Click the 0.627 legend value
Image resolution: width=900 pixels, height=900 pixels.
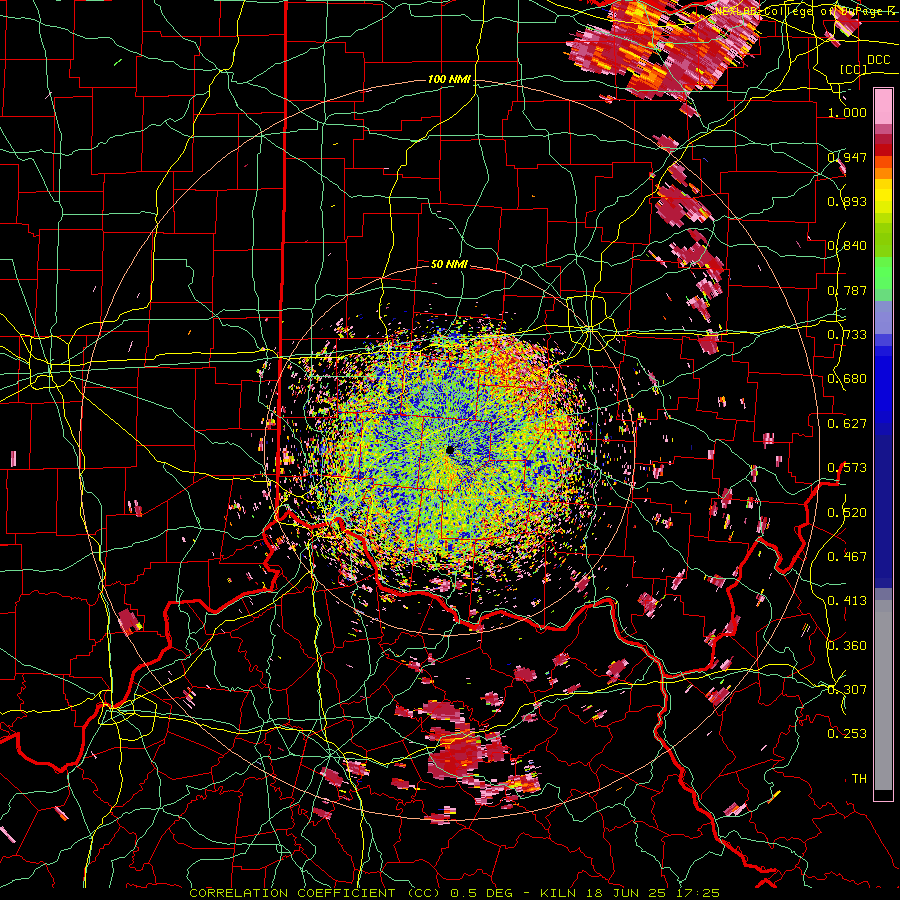pyautogui.click(x=847, y=423)
